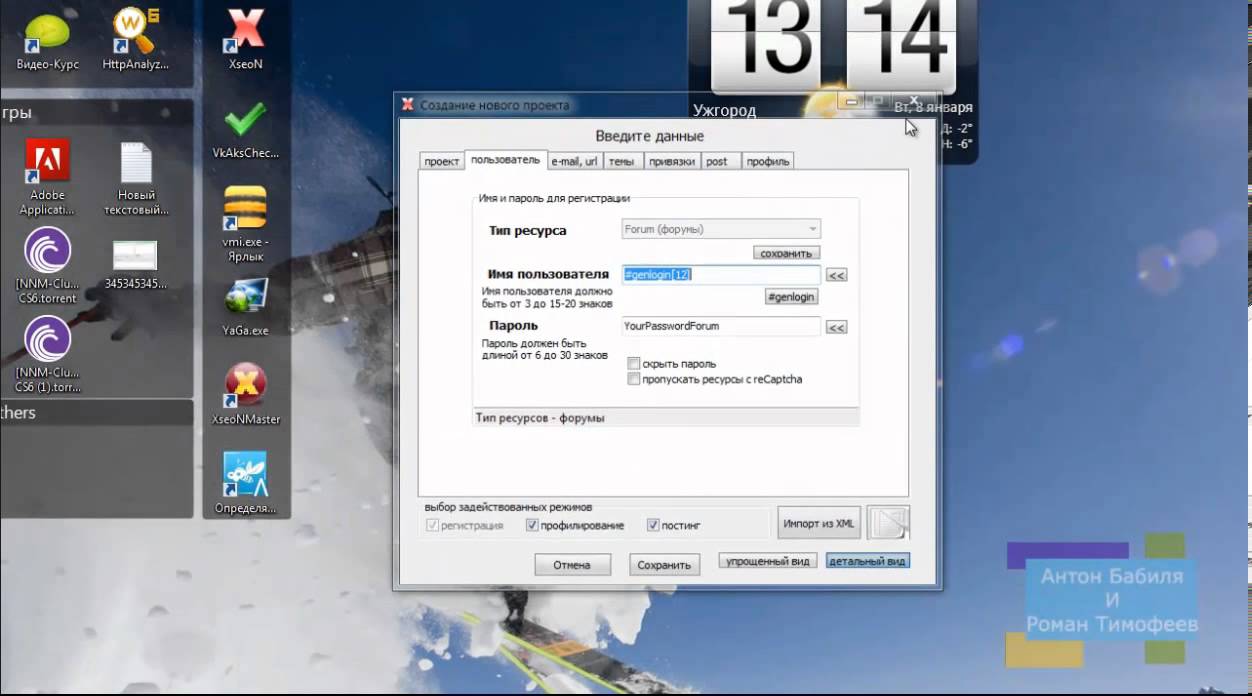Screen dimensions: 1252x696
Task: Switch to детальный вид
Action: click(868, 561)
